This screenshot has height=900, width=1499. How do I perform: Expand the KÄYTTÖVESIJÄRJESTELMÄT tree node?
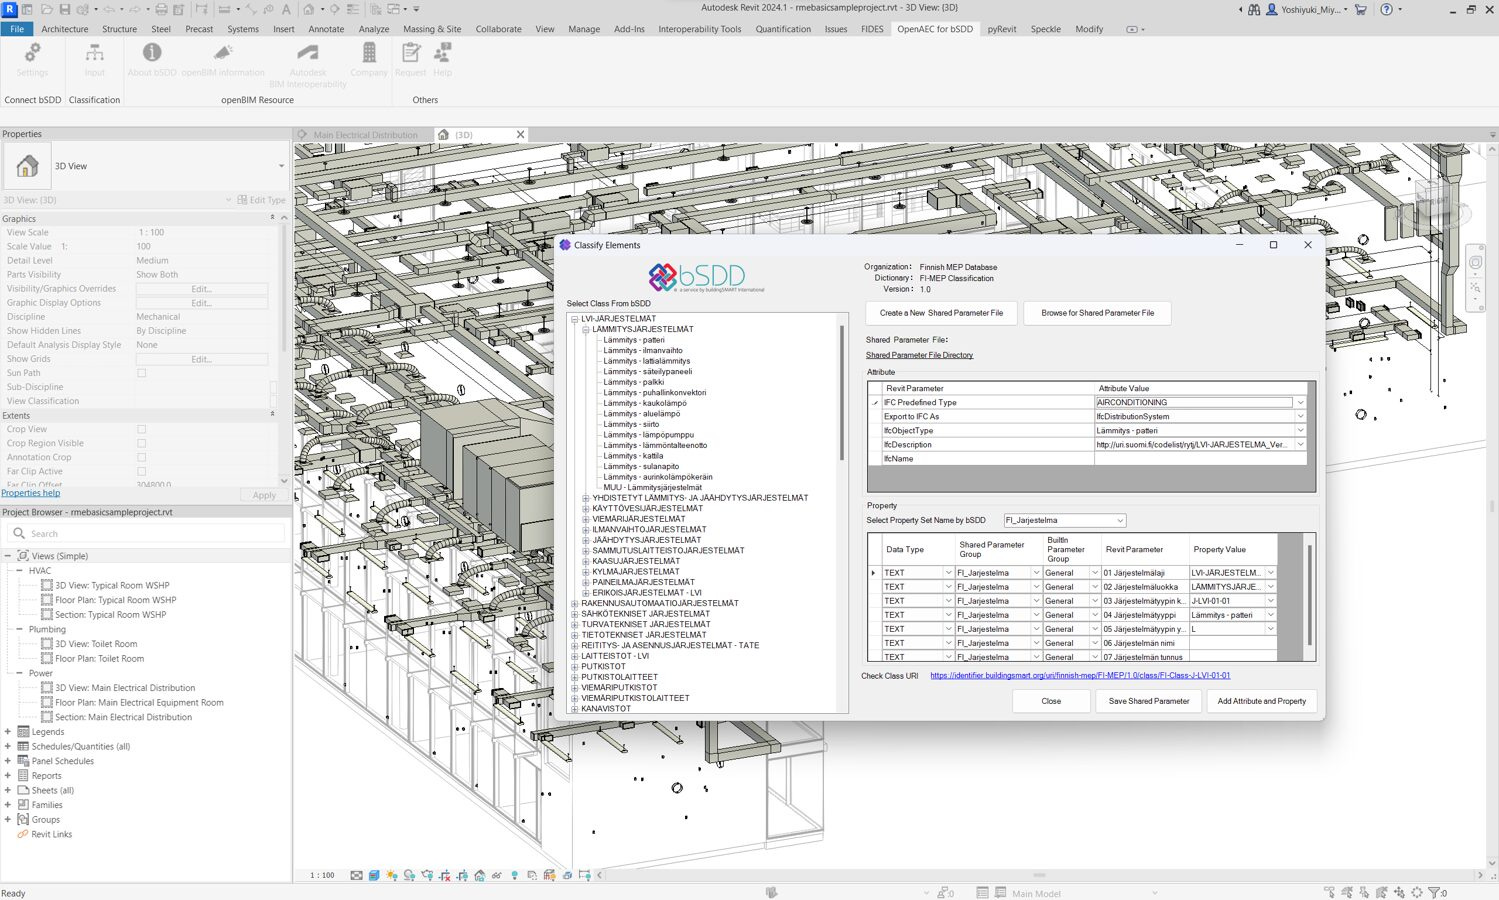coord(586,508)
